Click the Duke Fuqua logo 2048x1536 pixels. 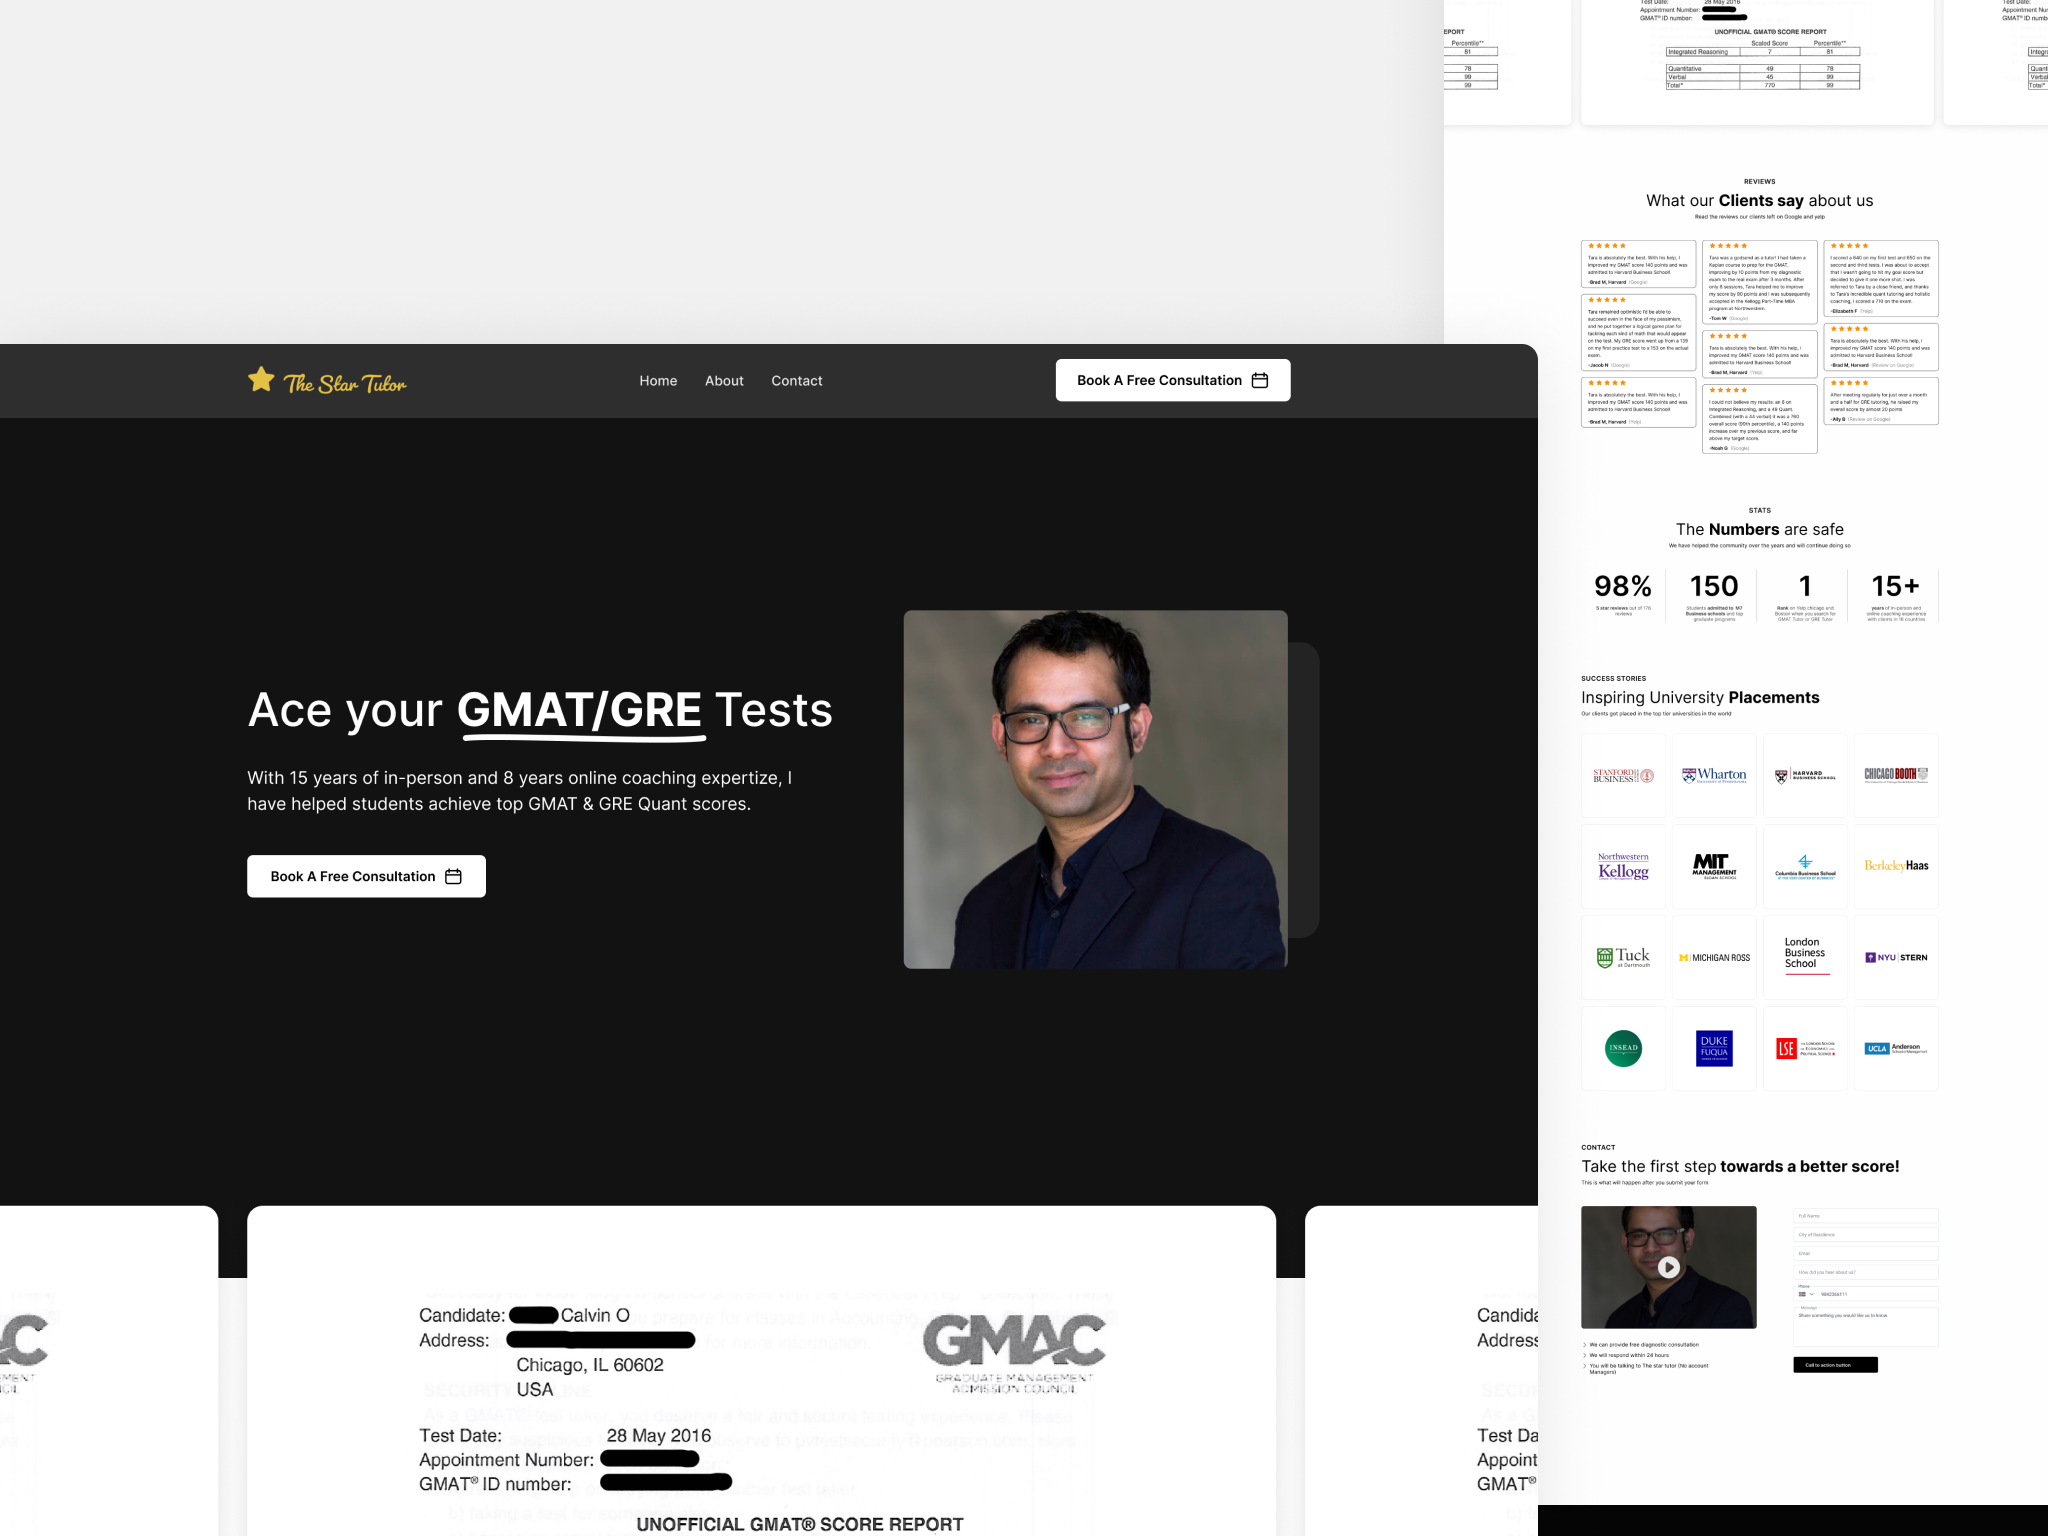(1714, 1048)
